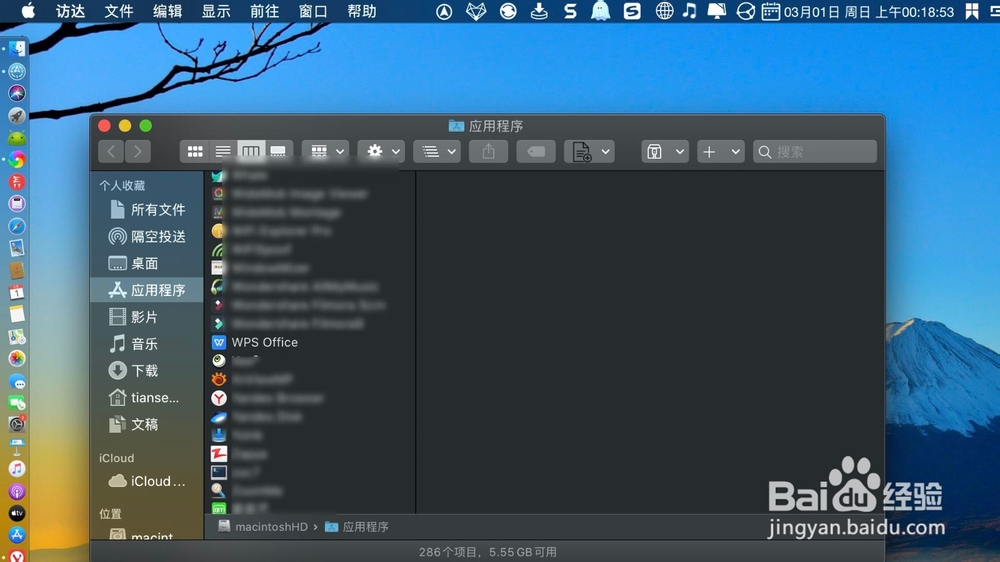The image size is (1000, 562).
Task: Open Launchpad rocket in the Dock
Action: [x=17, y=115]
